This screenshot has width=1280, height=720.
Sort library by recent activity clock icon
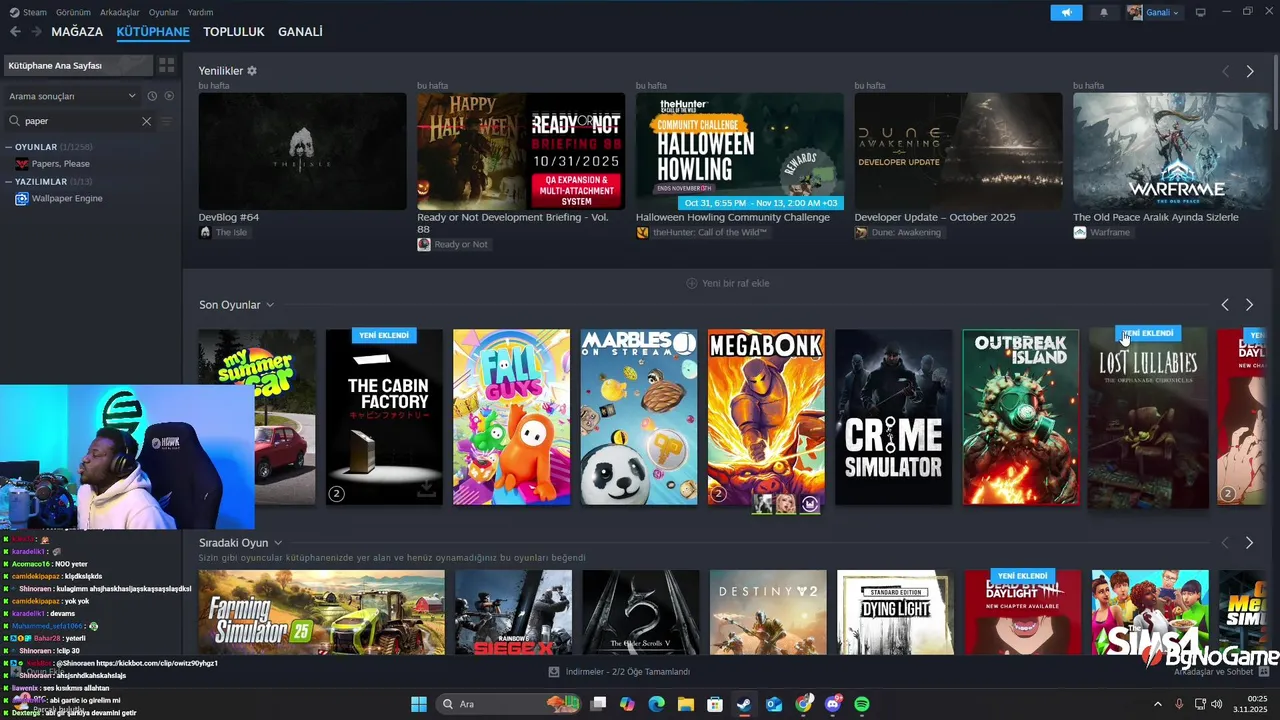pos(152,96)
